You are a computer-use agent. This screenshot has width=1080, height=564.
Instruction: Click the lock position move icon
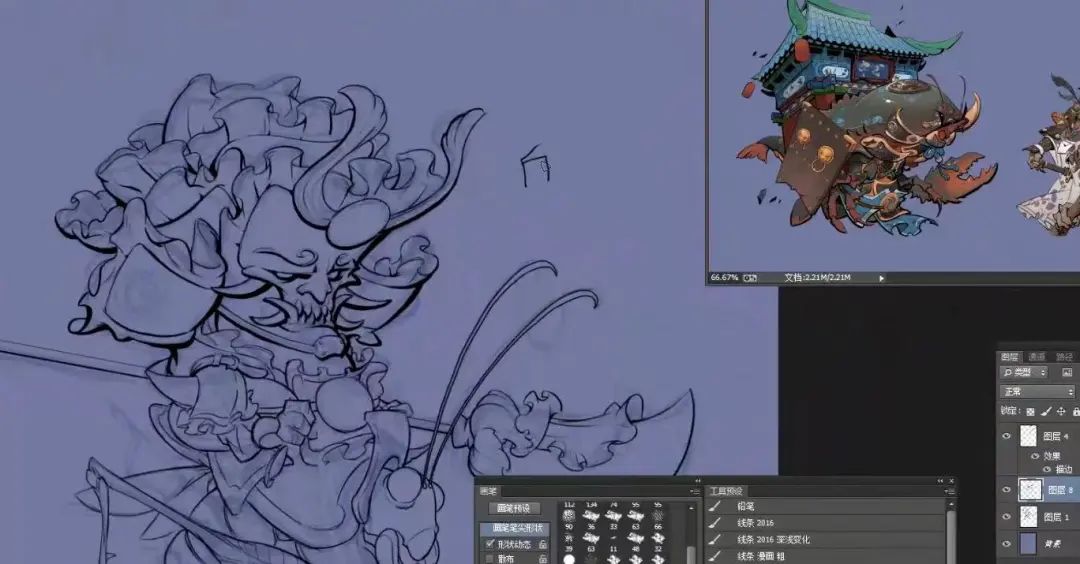1061,411
